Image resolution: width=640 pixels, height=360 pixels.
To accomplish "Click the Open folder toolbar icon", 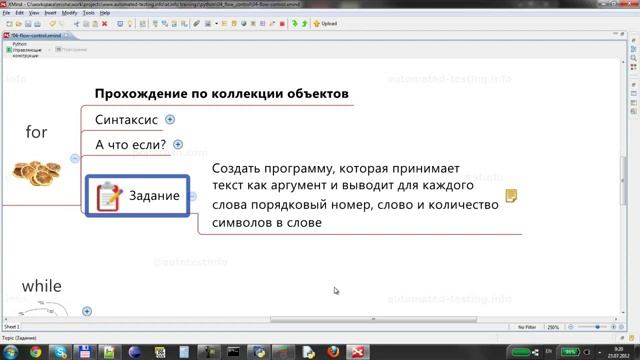I will coord(19,24).
